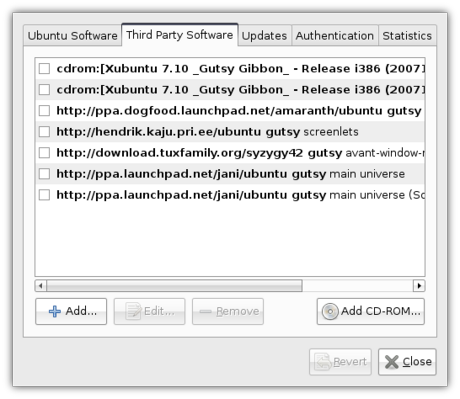Click the horizontal scrollbar thumb
This screenshot has height=399, width=460.
coord(174,286)
